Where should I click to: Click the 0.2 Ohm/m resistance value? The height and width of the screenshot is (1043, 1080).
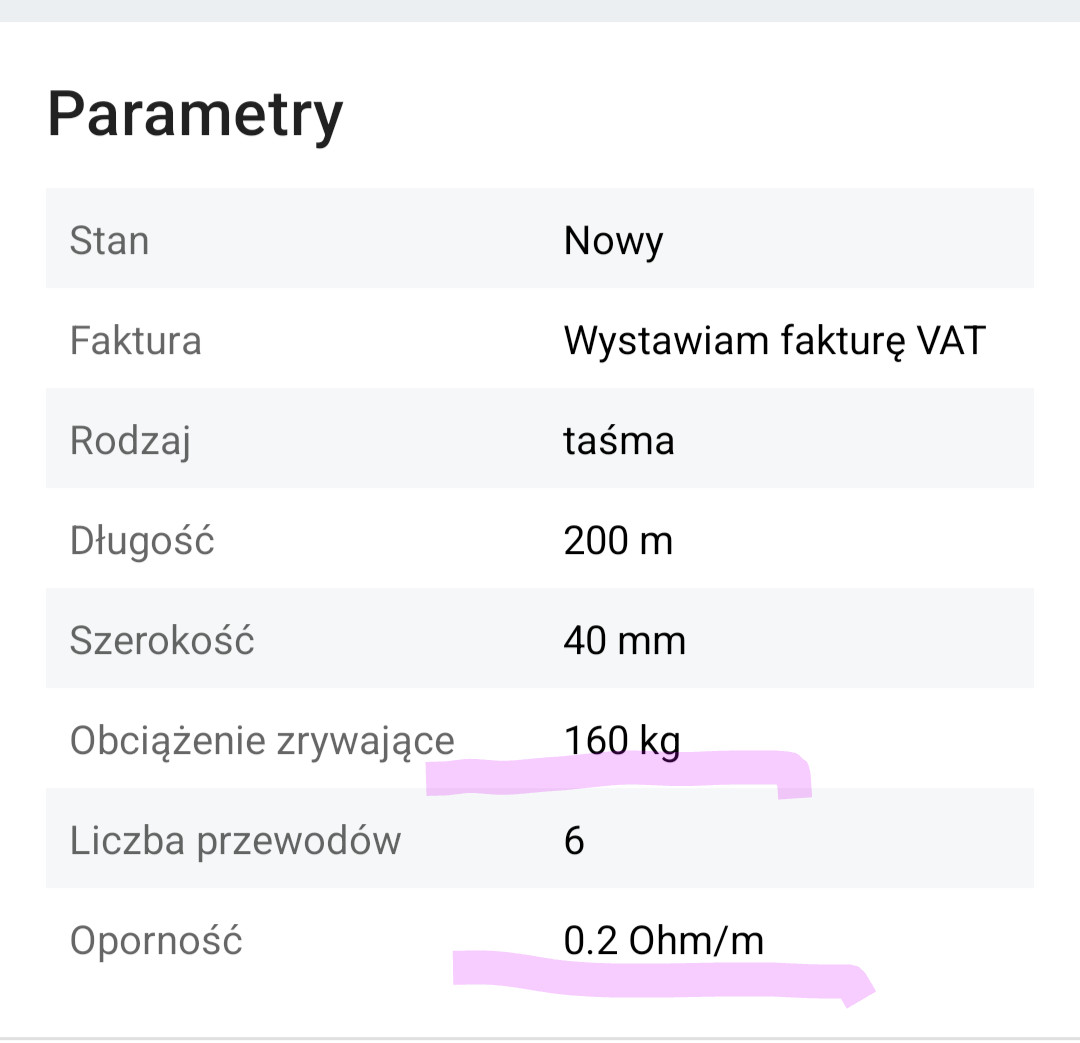click(x=663, y=941)
